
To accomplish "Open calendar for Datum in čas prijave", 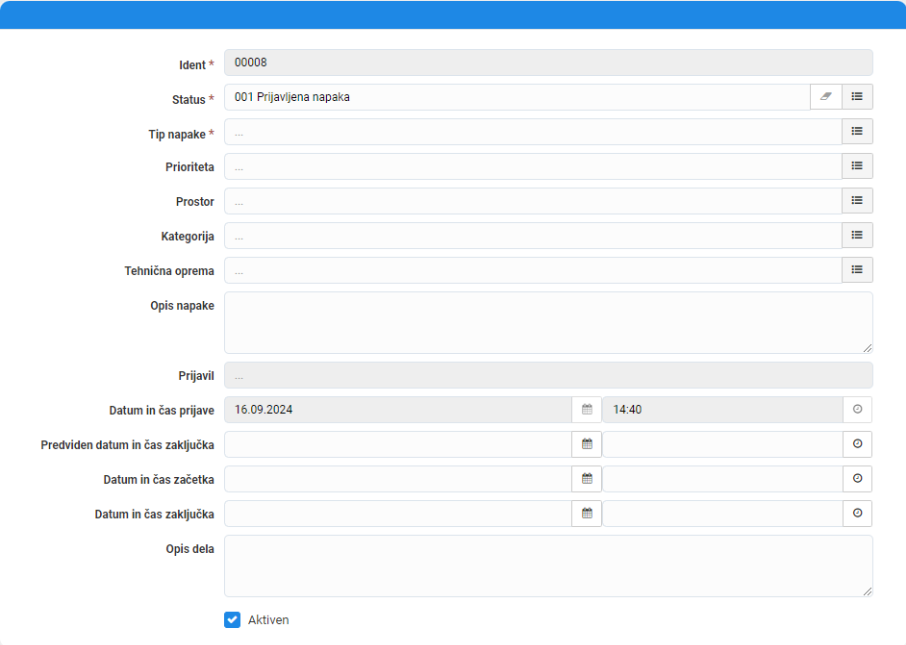I will click(x=587, y=409).
